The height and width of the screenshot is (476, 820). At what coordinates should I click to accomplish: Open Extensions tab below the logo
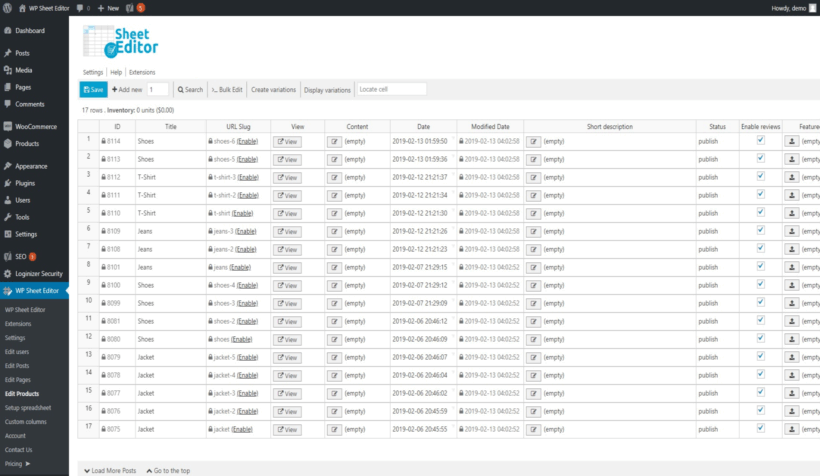[x=142, y=72]
